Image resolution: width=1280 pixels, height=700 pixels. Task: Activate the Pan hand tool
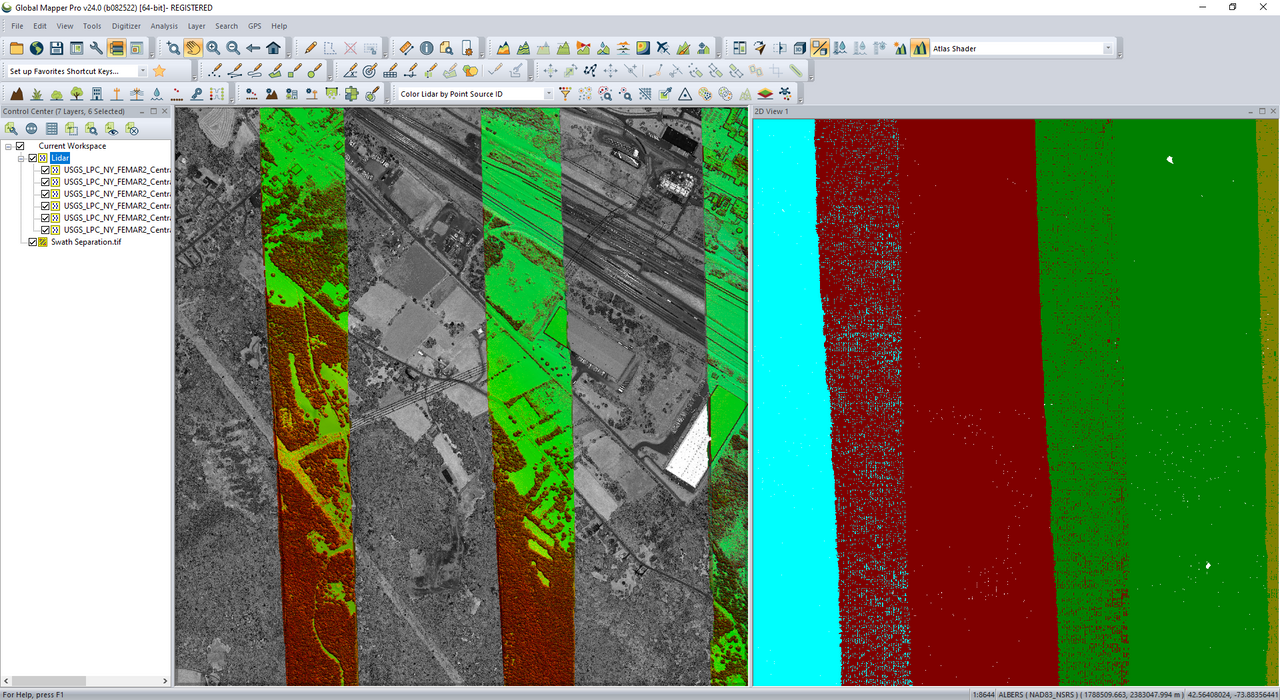(193, 48)
